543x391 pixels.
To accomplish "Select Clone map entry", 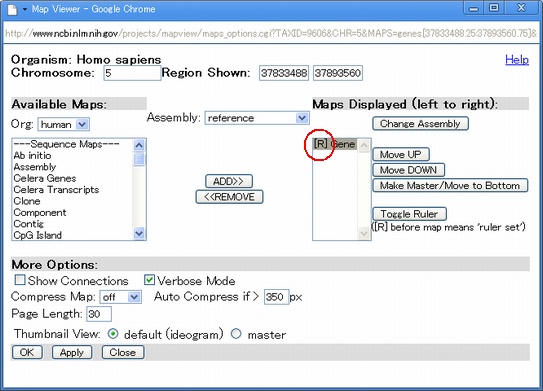I will (x=72, y=201).
